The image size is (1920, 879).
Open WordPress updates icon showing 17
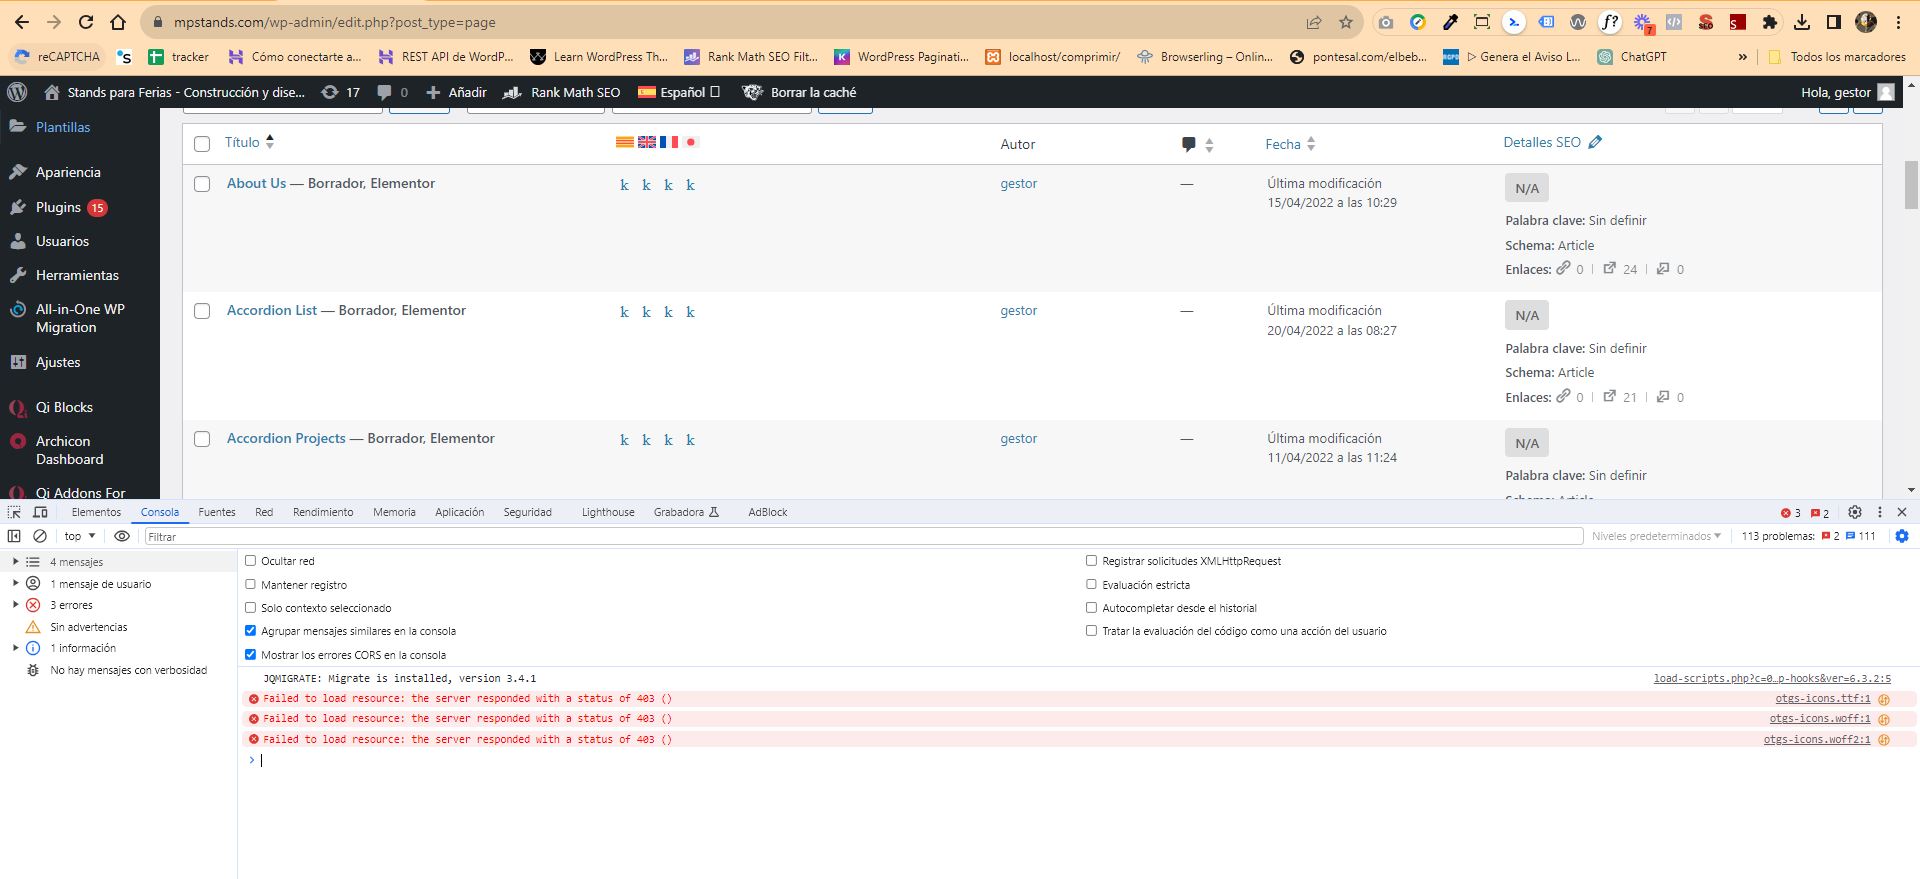(x=340, y=92)
